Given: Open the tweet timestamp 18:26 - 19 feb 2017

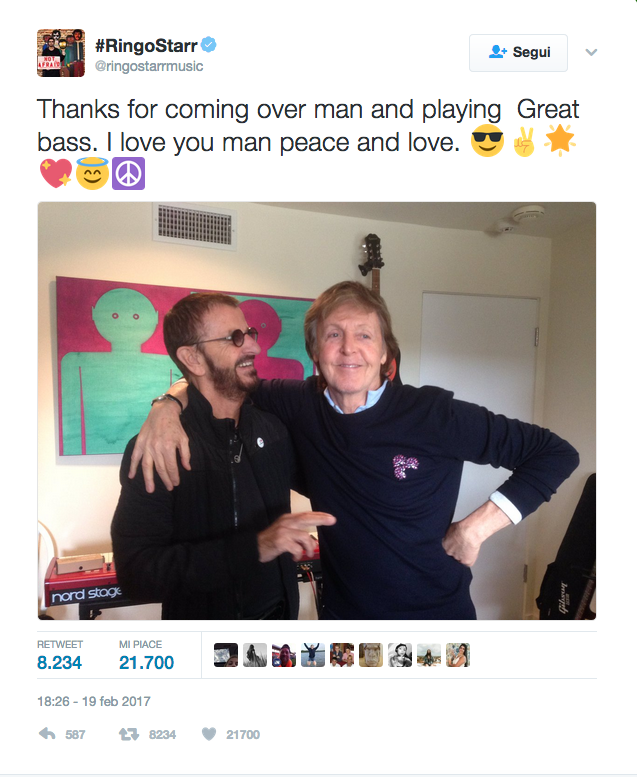Looking at the screenshot, I should (94, 701).
